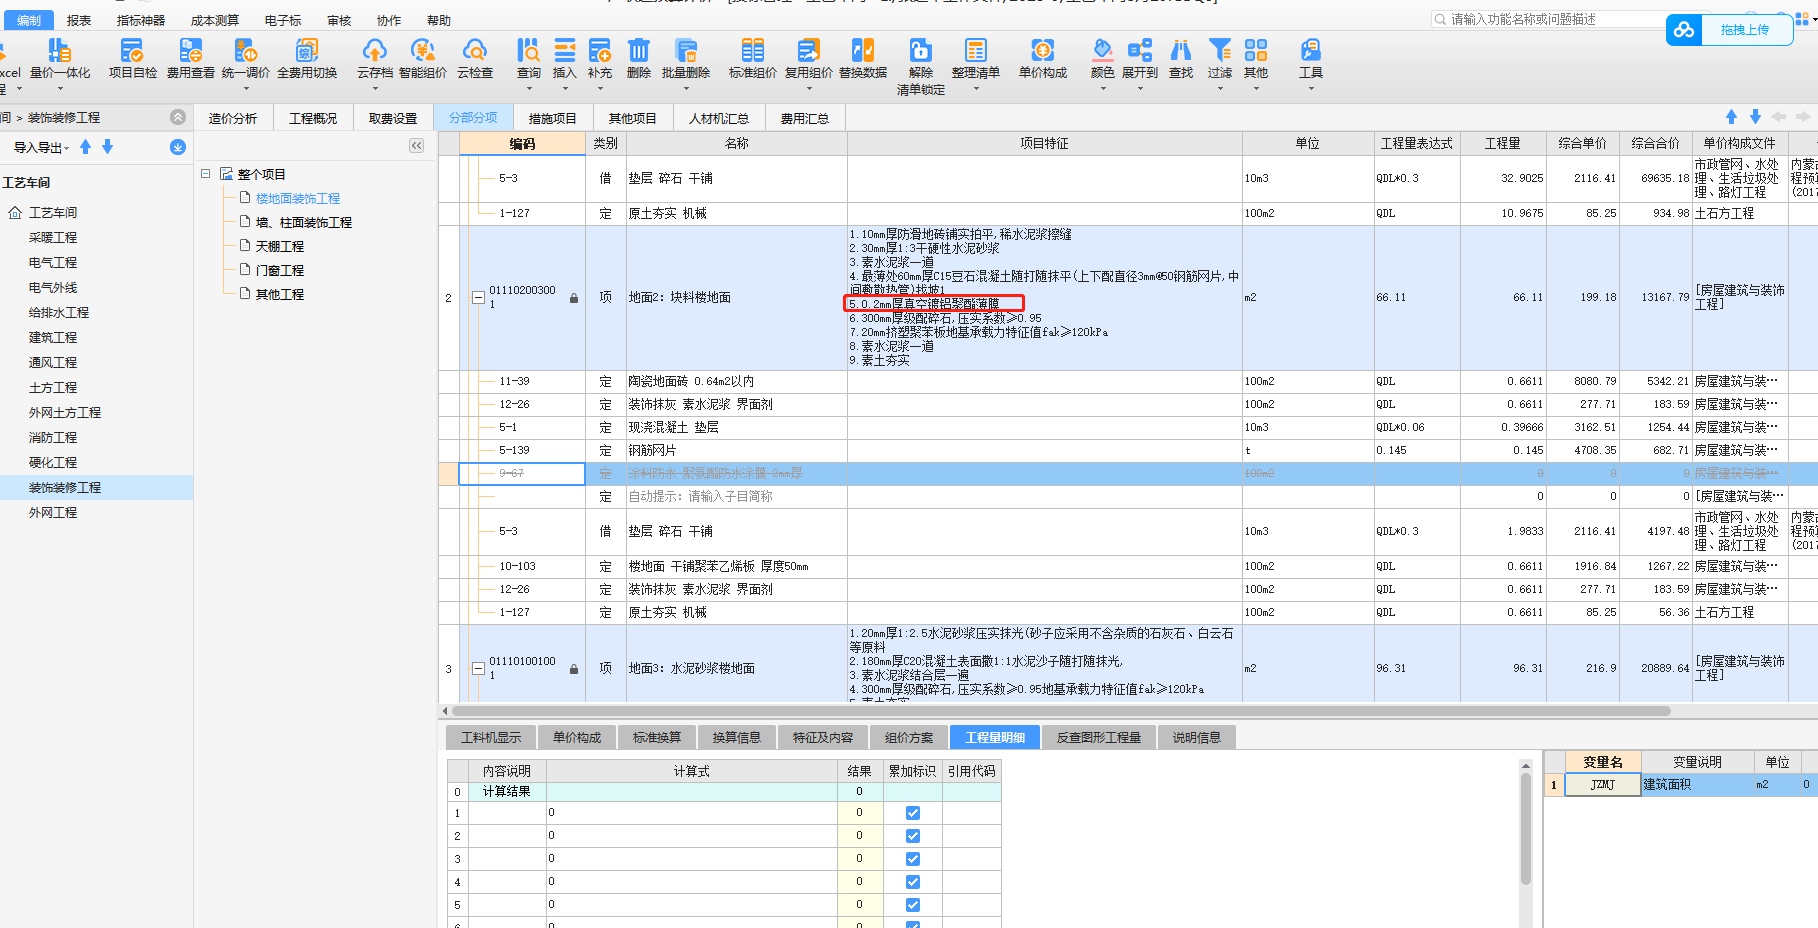Open dropdown arrow under 工具
Image resolution: width=1818 pixels, height=928 pixels.
coord(1311,89)
